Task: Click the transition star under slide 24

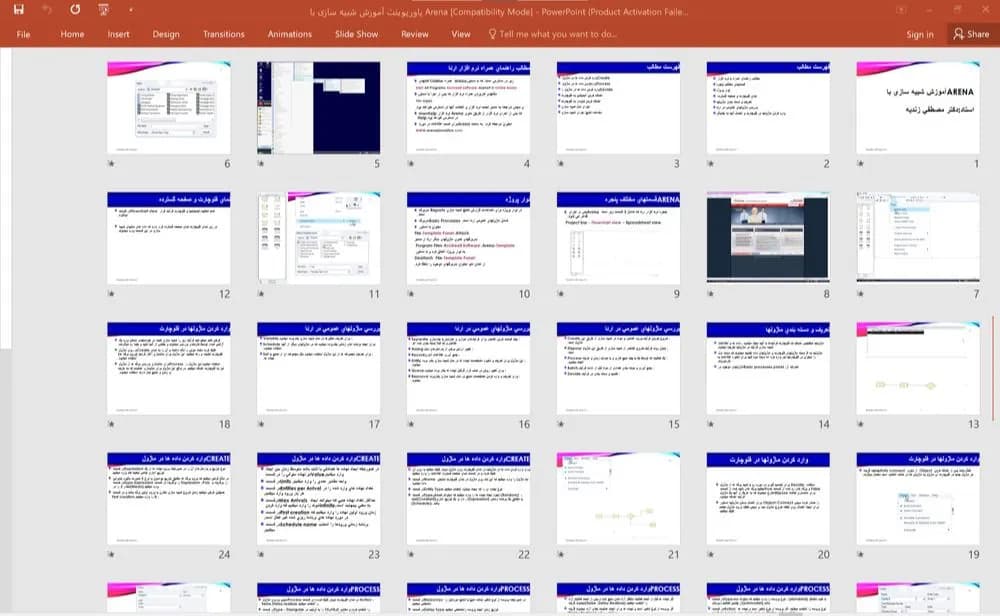Action: 111,555
